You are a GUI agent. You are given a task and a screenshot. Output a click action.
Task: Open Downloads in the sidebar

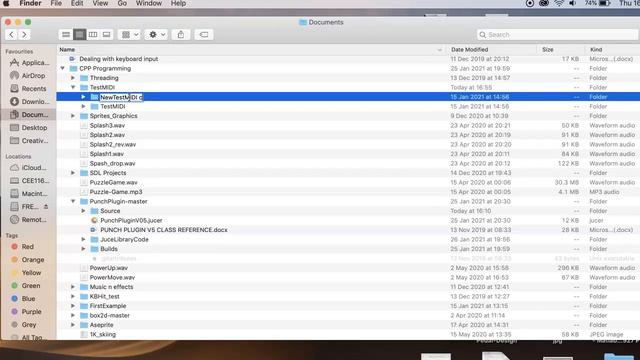29,102
